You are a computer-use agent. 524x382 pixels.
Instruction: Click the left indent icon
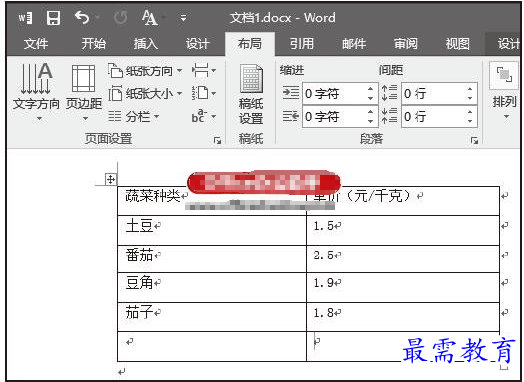pyautogui.click(x=291, y=93)
